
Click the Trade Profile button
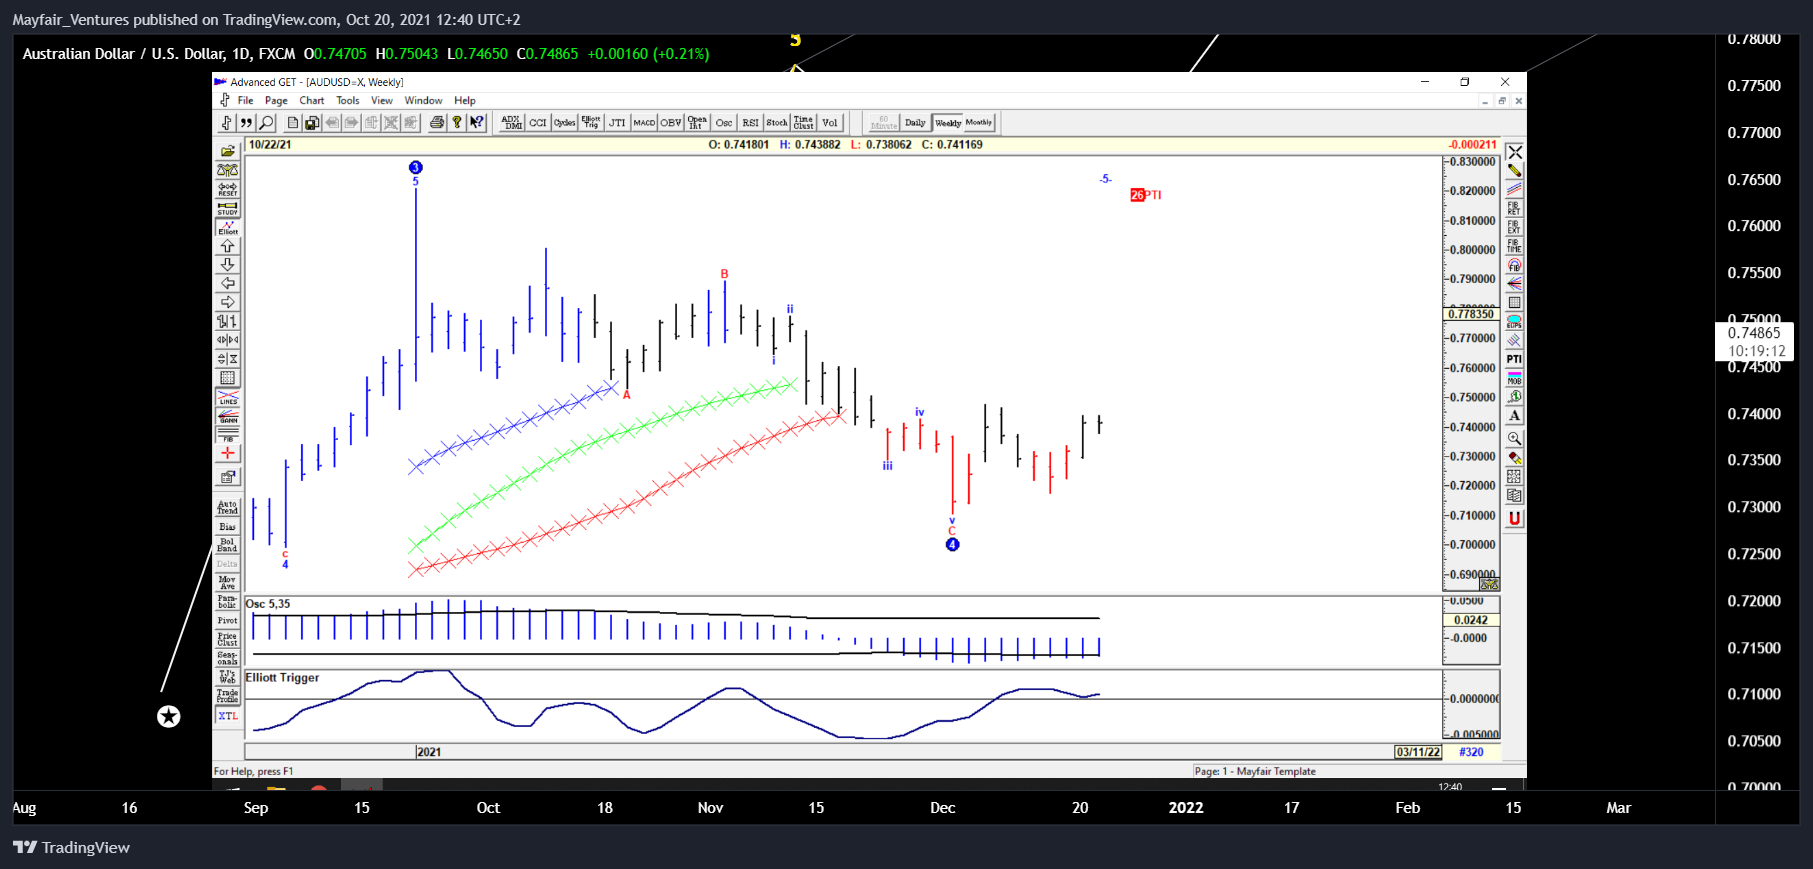tap(228, 696)
